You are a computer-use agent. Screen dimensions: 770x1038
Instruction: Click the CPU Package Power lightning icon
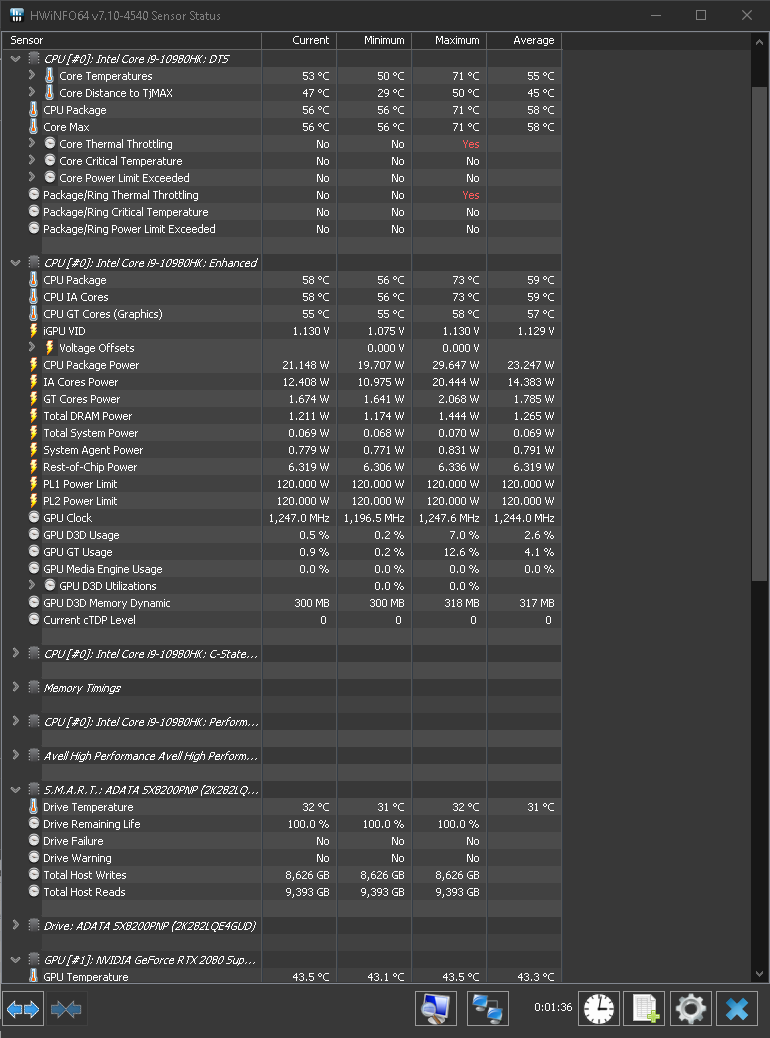(34, 365)
